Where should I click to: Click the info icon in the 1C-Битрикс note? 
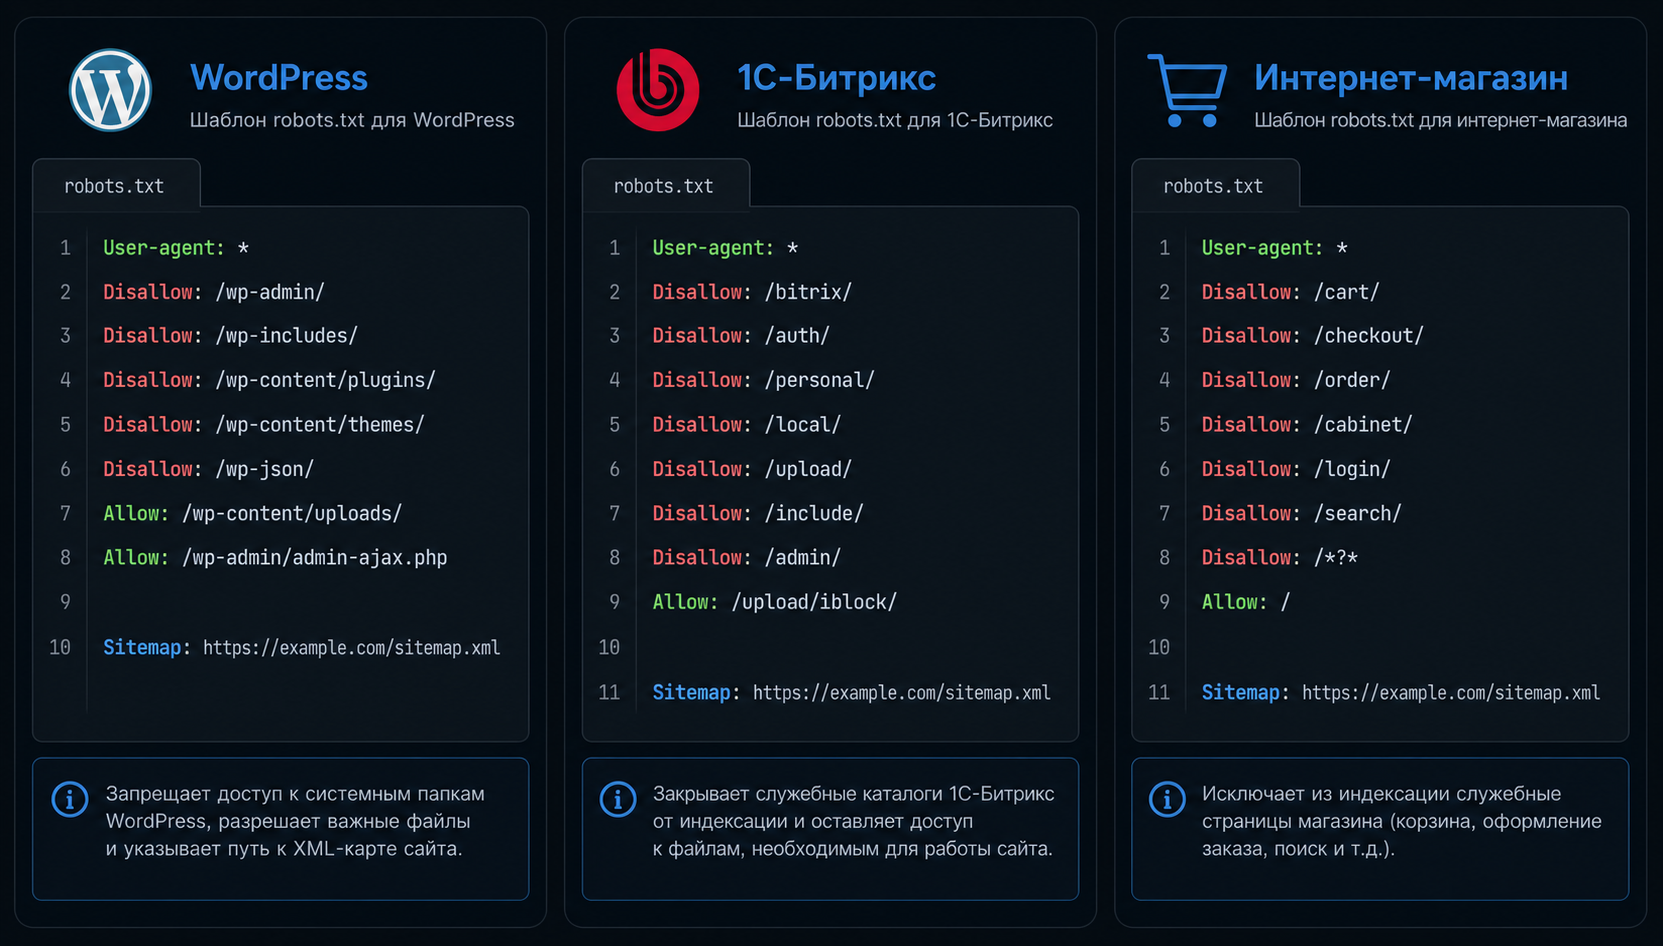pyautogui.click(x=618, y=800)
